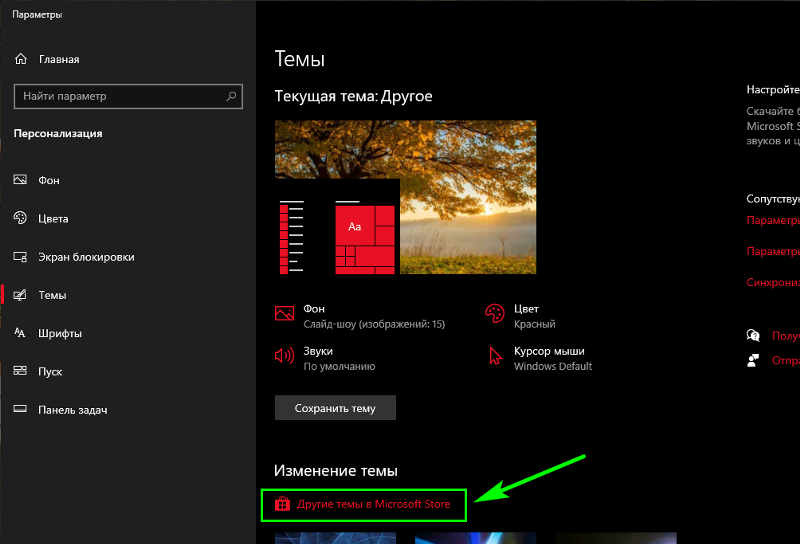Click the Синхрониз... related link

click(773, 282)
